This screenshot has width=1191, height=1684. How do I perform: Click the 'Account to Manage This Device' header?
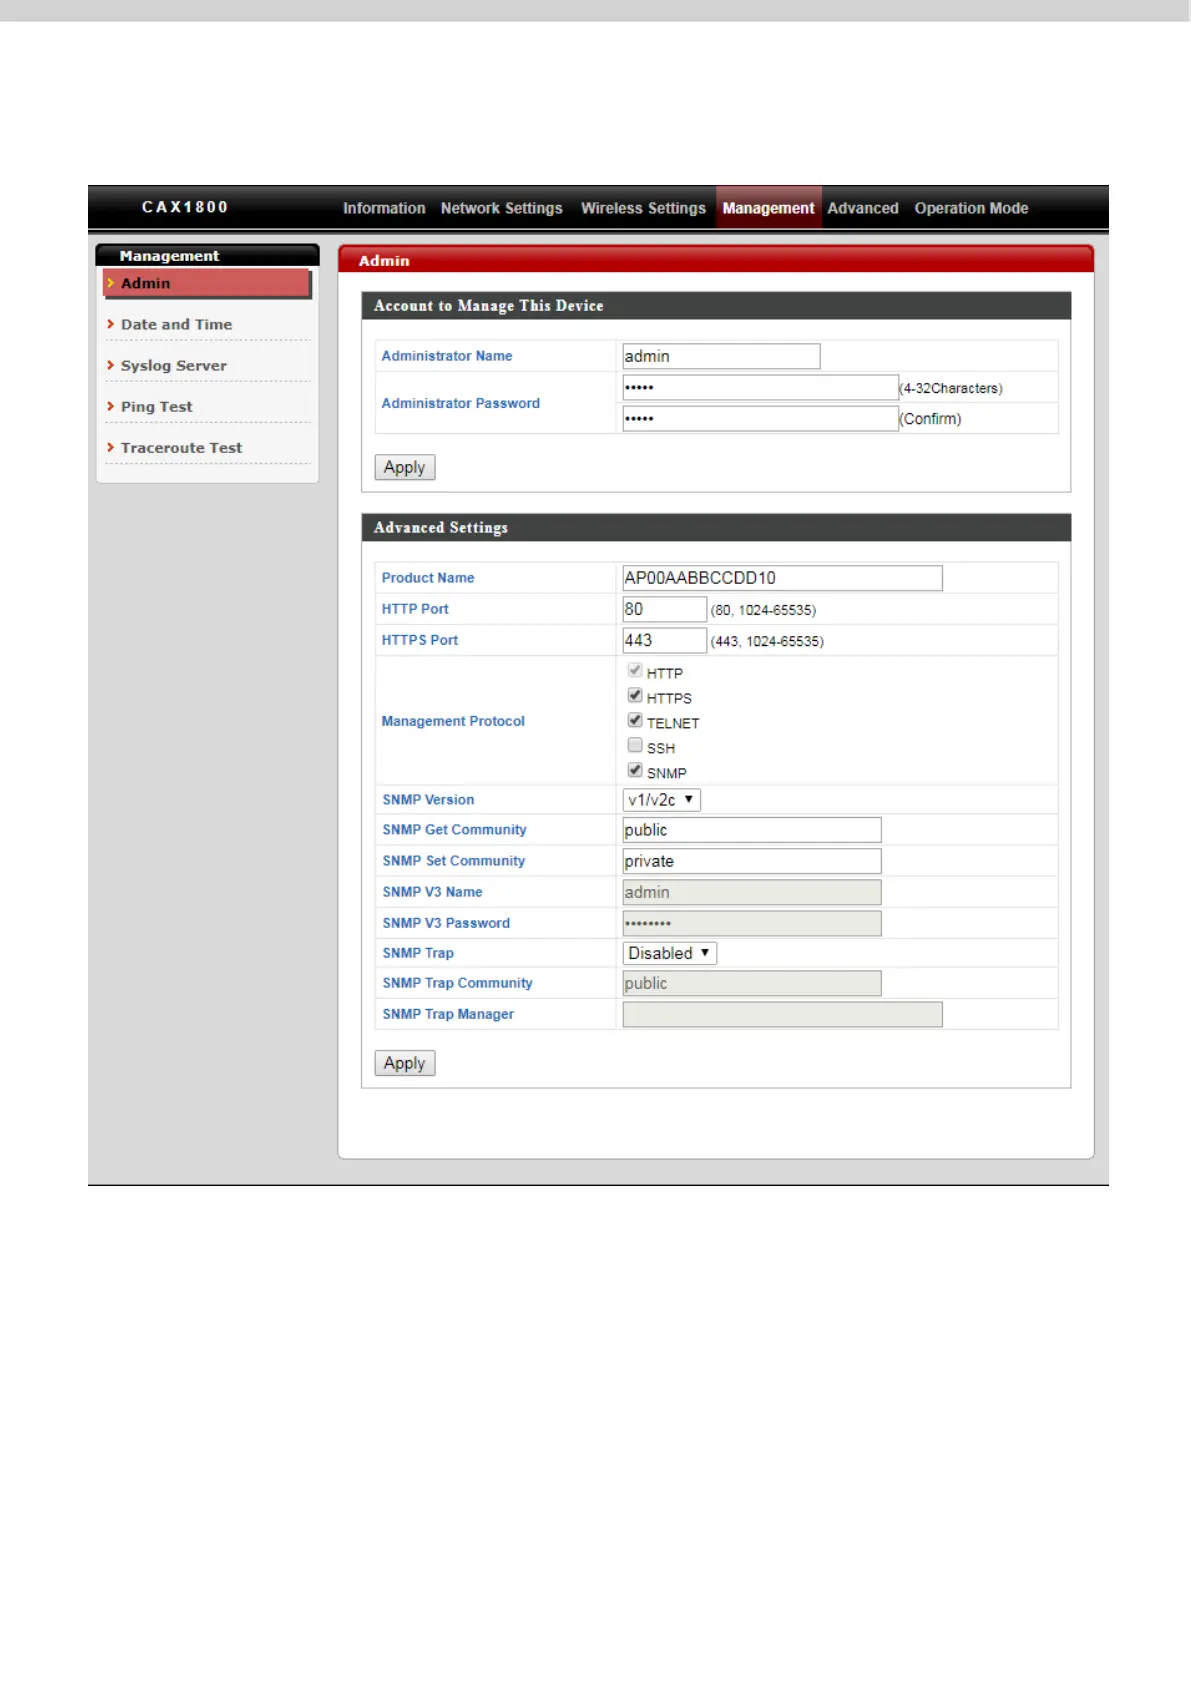488,306
